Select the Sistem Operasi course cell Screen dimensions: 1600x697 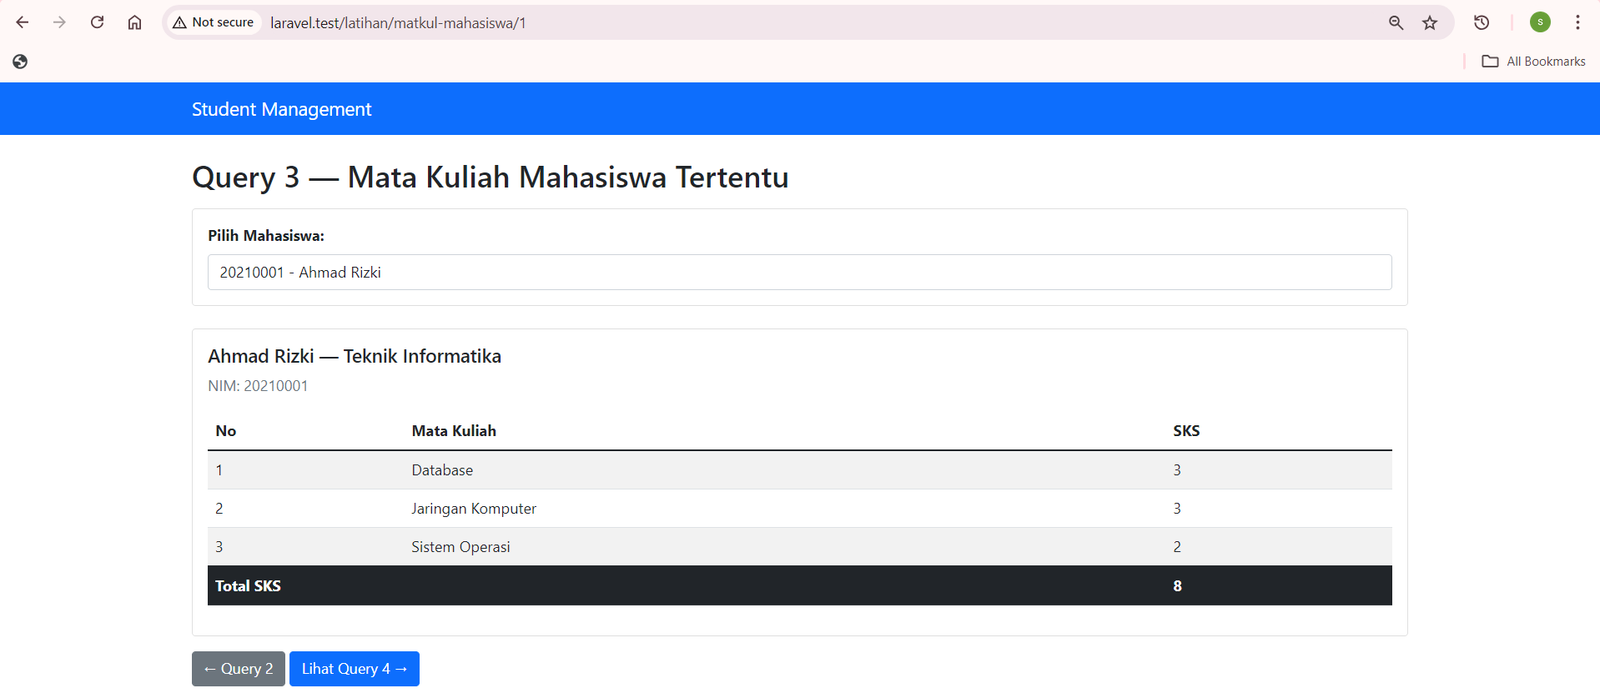pyautogui.click(x=461, y=547)
